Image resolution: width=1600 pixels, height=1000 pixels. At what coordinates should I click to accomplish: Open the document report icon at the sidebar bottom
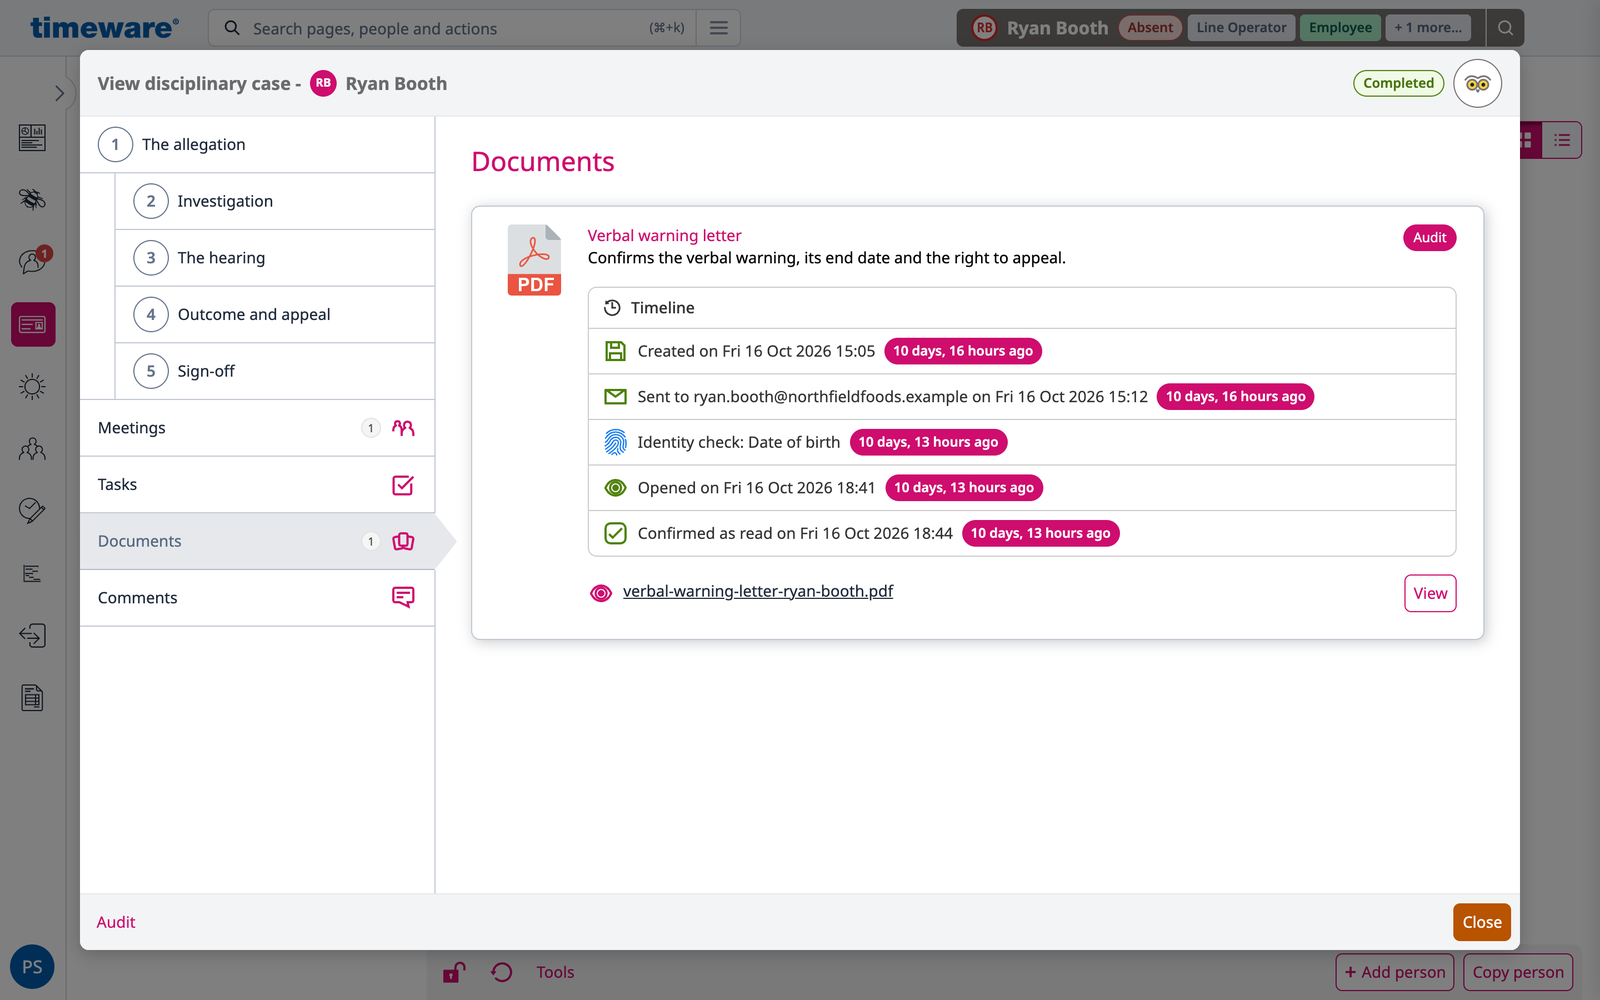click(x=33, y=698)
